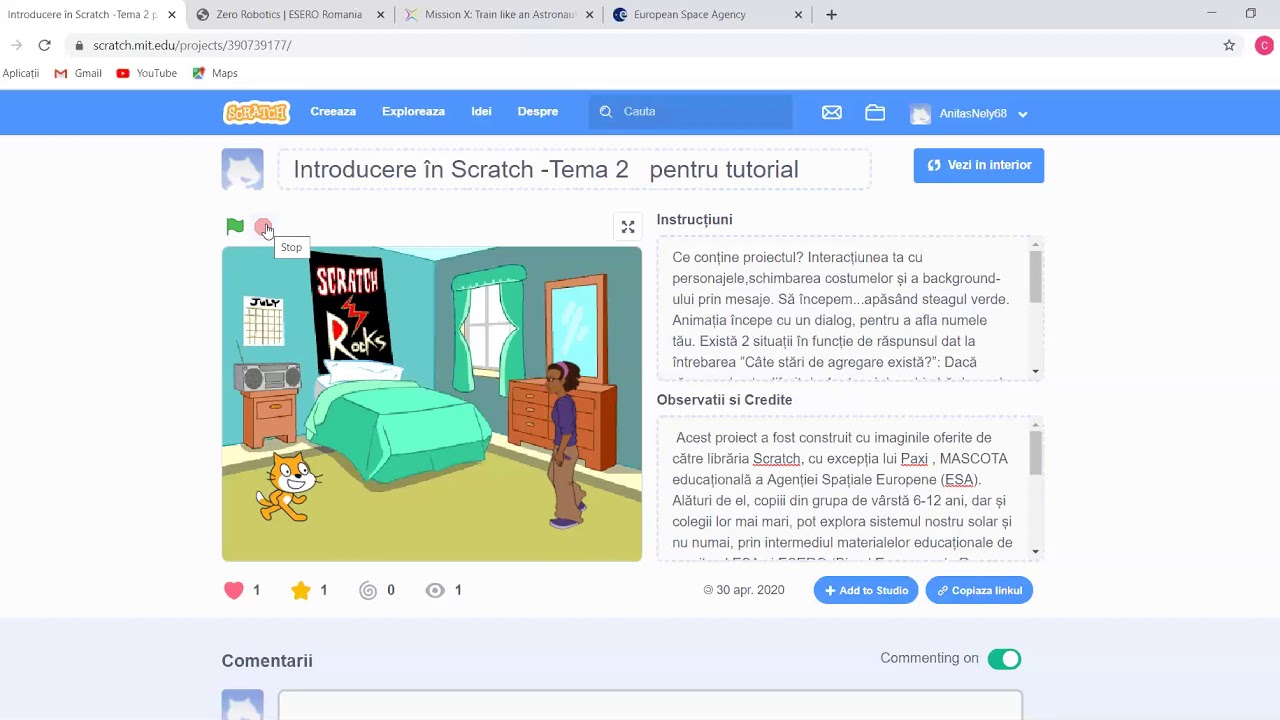
Task: Open the Aplicatii bookmark shortcut
Action: pos(21,73)
